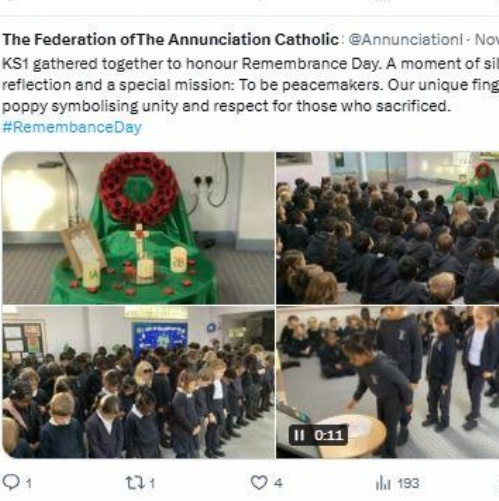The height and width of the screenshot is (501, 499).
Task: Pause the video at 0:11
Action: tap(299, 435)
